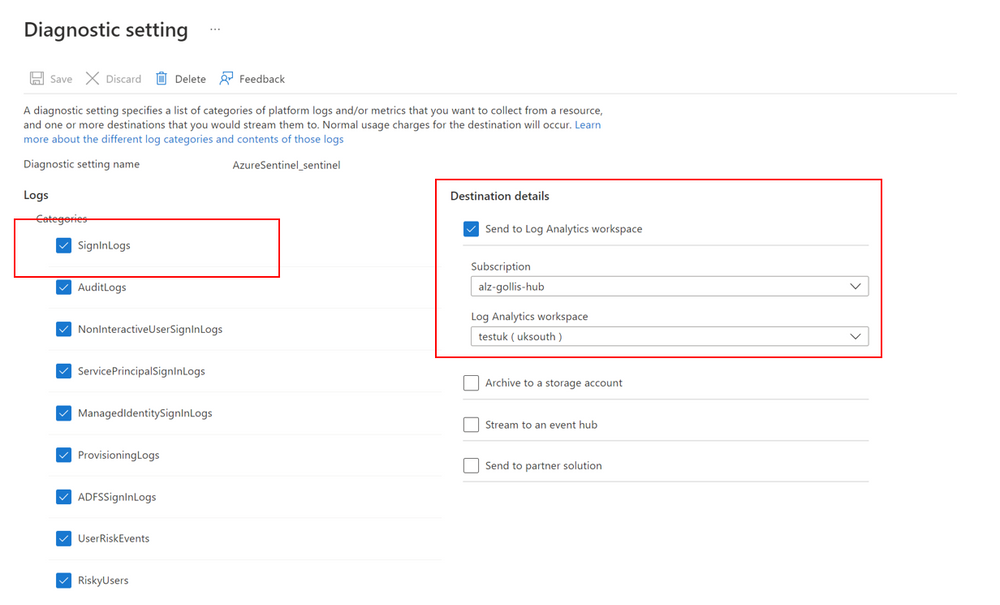
Task: Enable Send to partner solution
Action: tap(471, 465)
